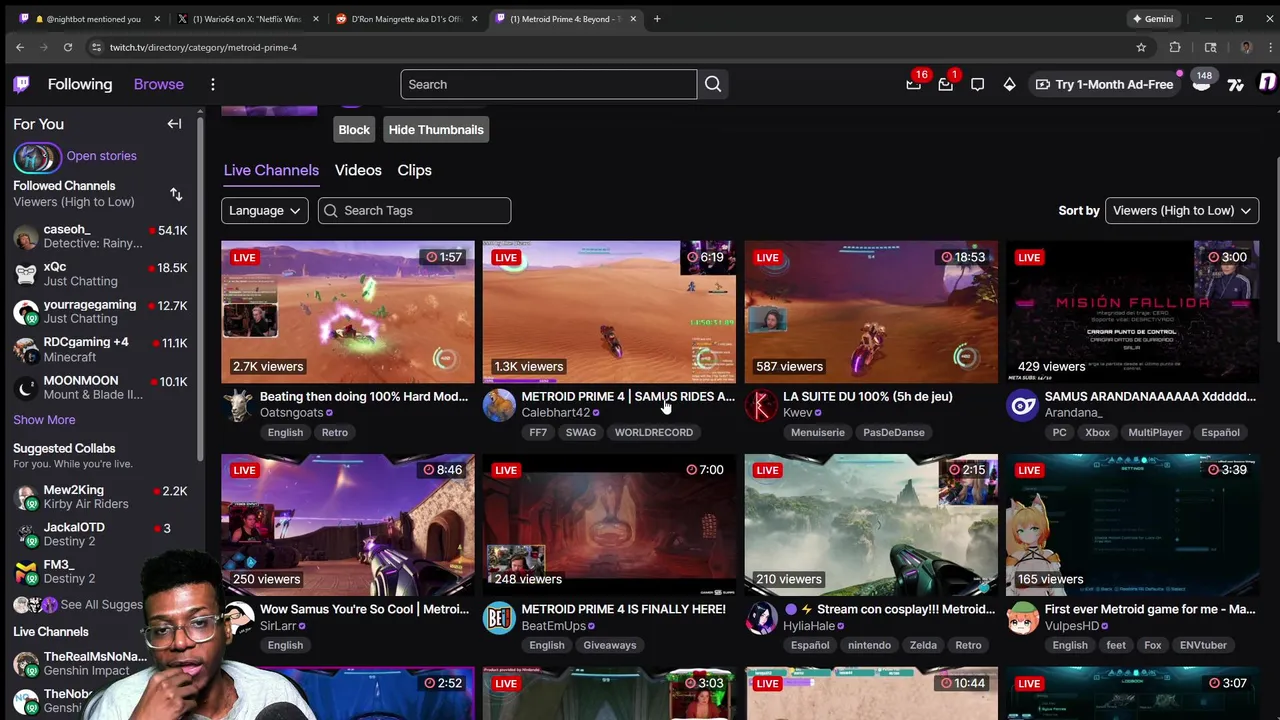Expand Show More followed channels
1280x720 pixels.
44,420
